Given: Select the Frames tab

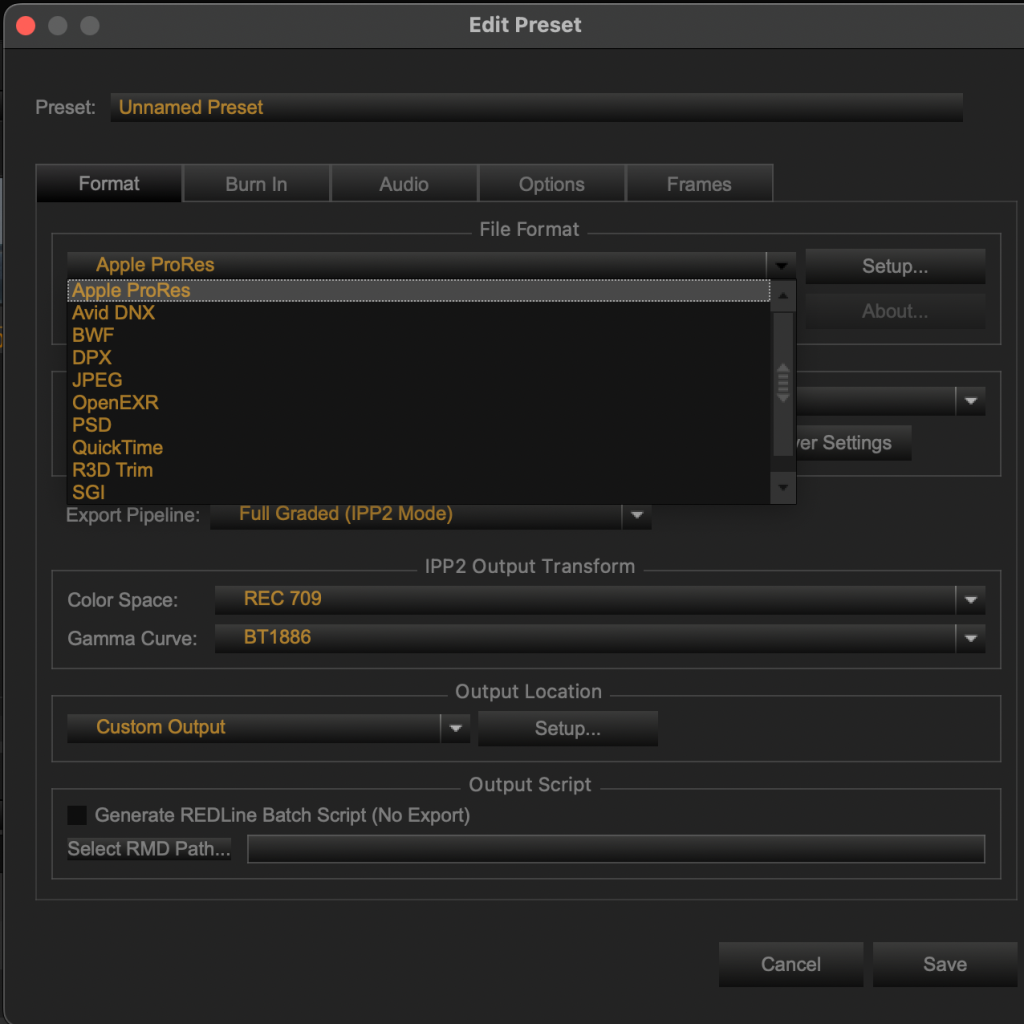Looking at the screenshot, I should [699, 184].
